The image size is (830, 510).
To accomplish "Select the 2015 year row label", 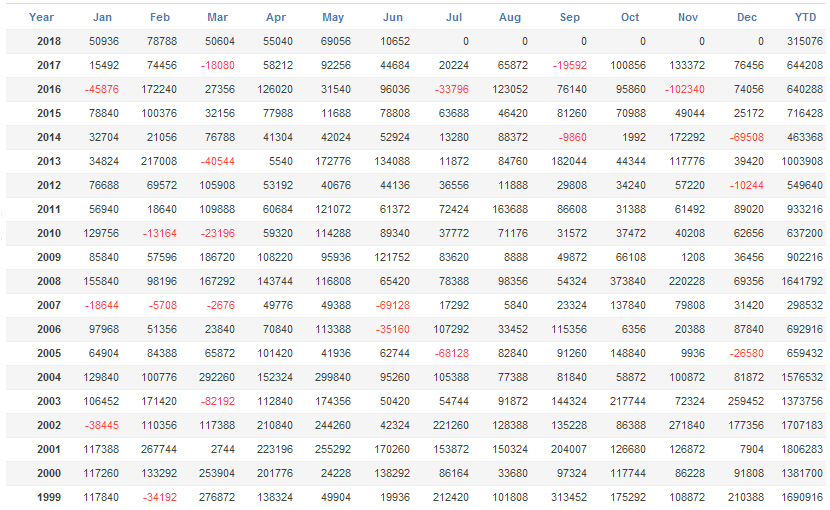I will pos(49,113).
